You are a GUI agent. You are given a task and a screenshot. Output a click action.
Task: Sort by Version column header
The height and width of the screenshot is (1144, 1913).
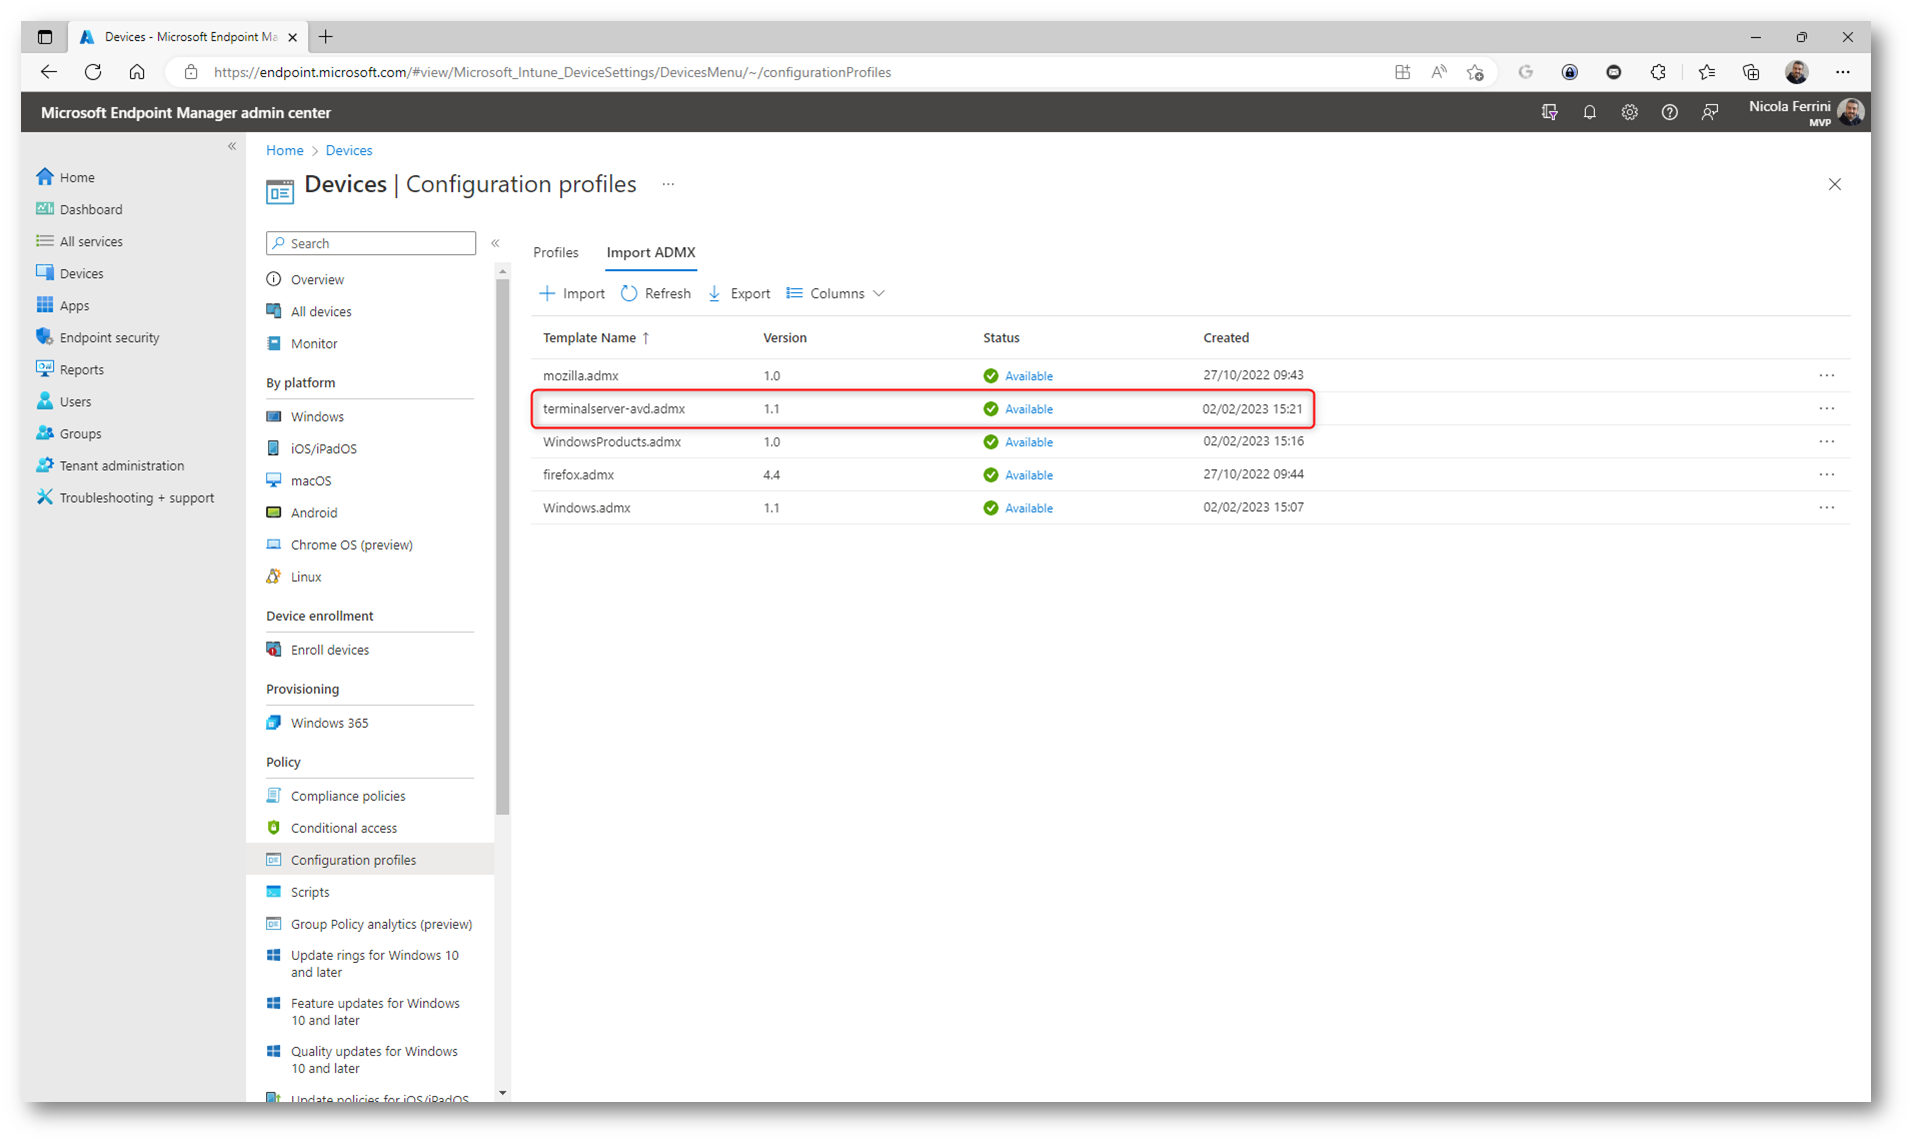click(x=785, y=337)
